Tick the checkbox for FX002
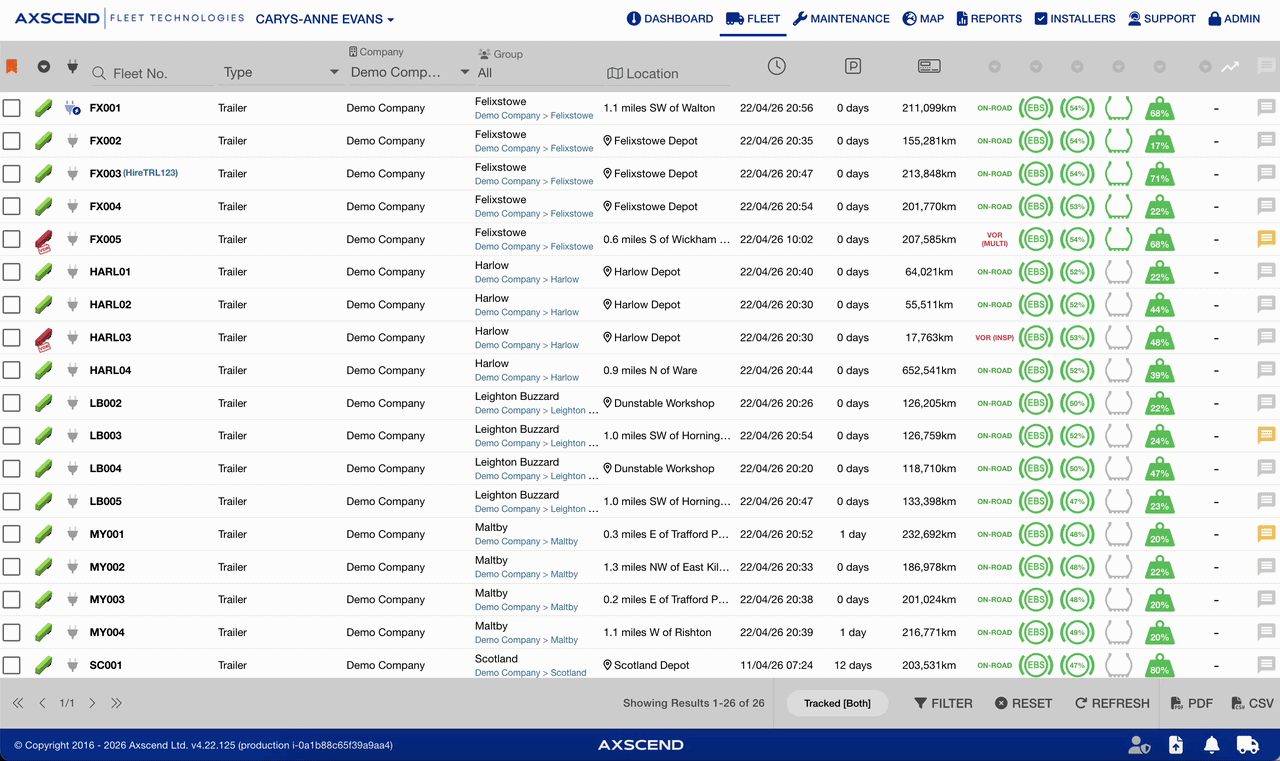The image size is (1280, 761). [x=12, y=141]
